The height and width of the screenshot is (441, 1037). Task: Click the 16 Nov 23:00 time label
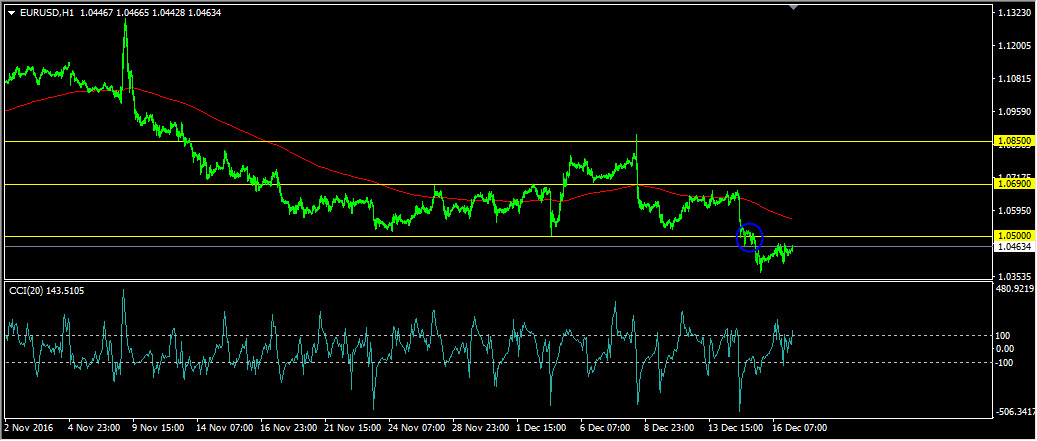tap(290, 428)
